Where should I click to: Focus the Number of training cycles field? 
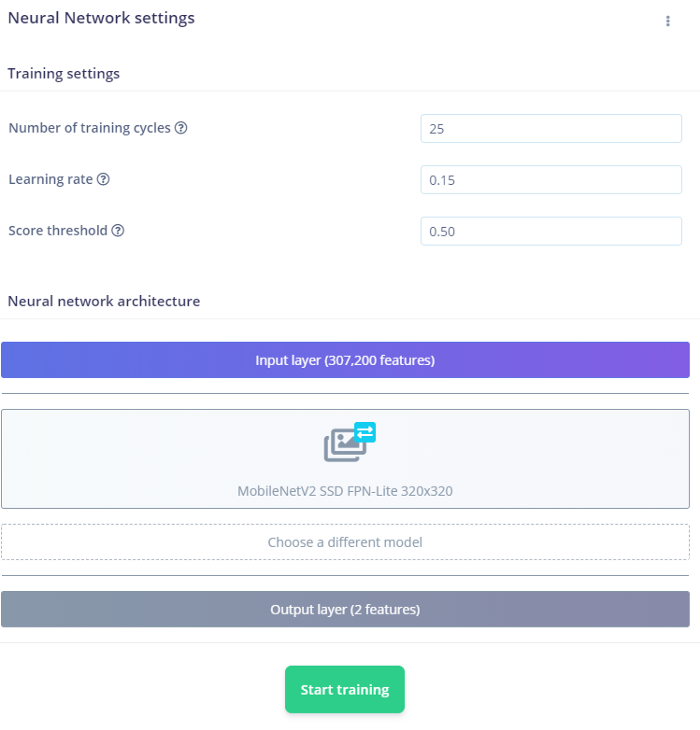tap(551, 128)
